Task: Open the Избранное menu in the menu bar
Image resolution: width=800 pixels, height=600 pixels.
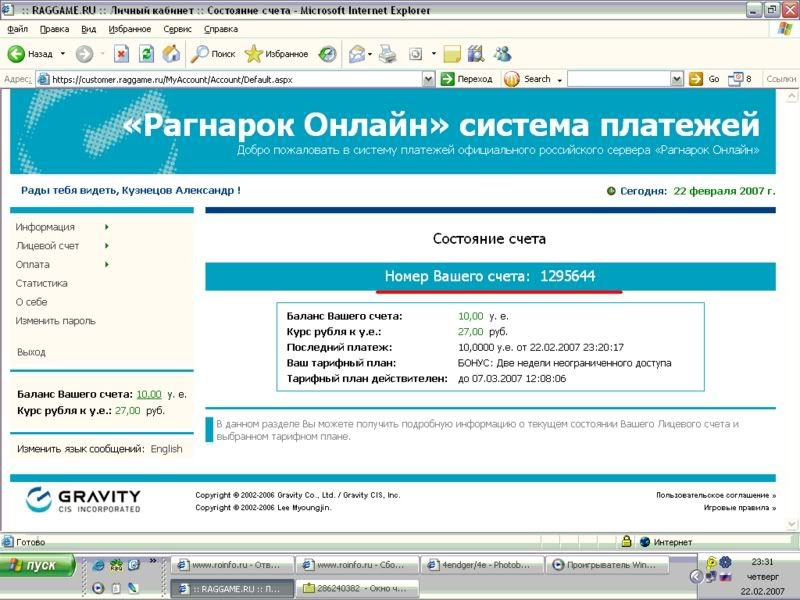Action: point(130,29)
